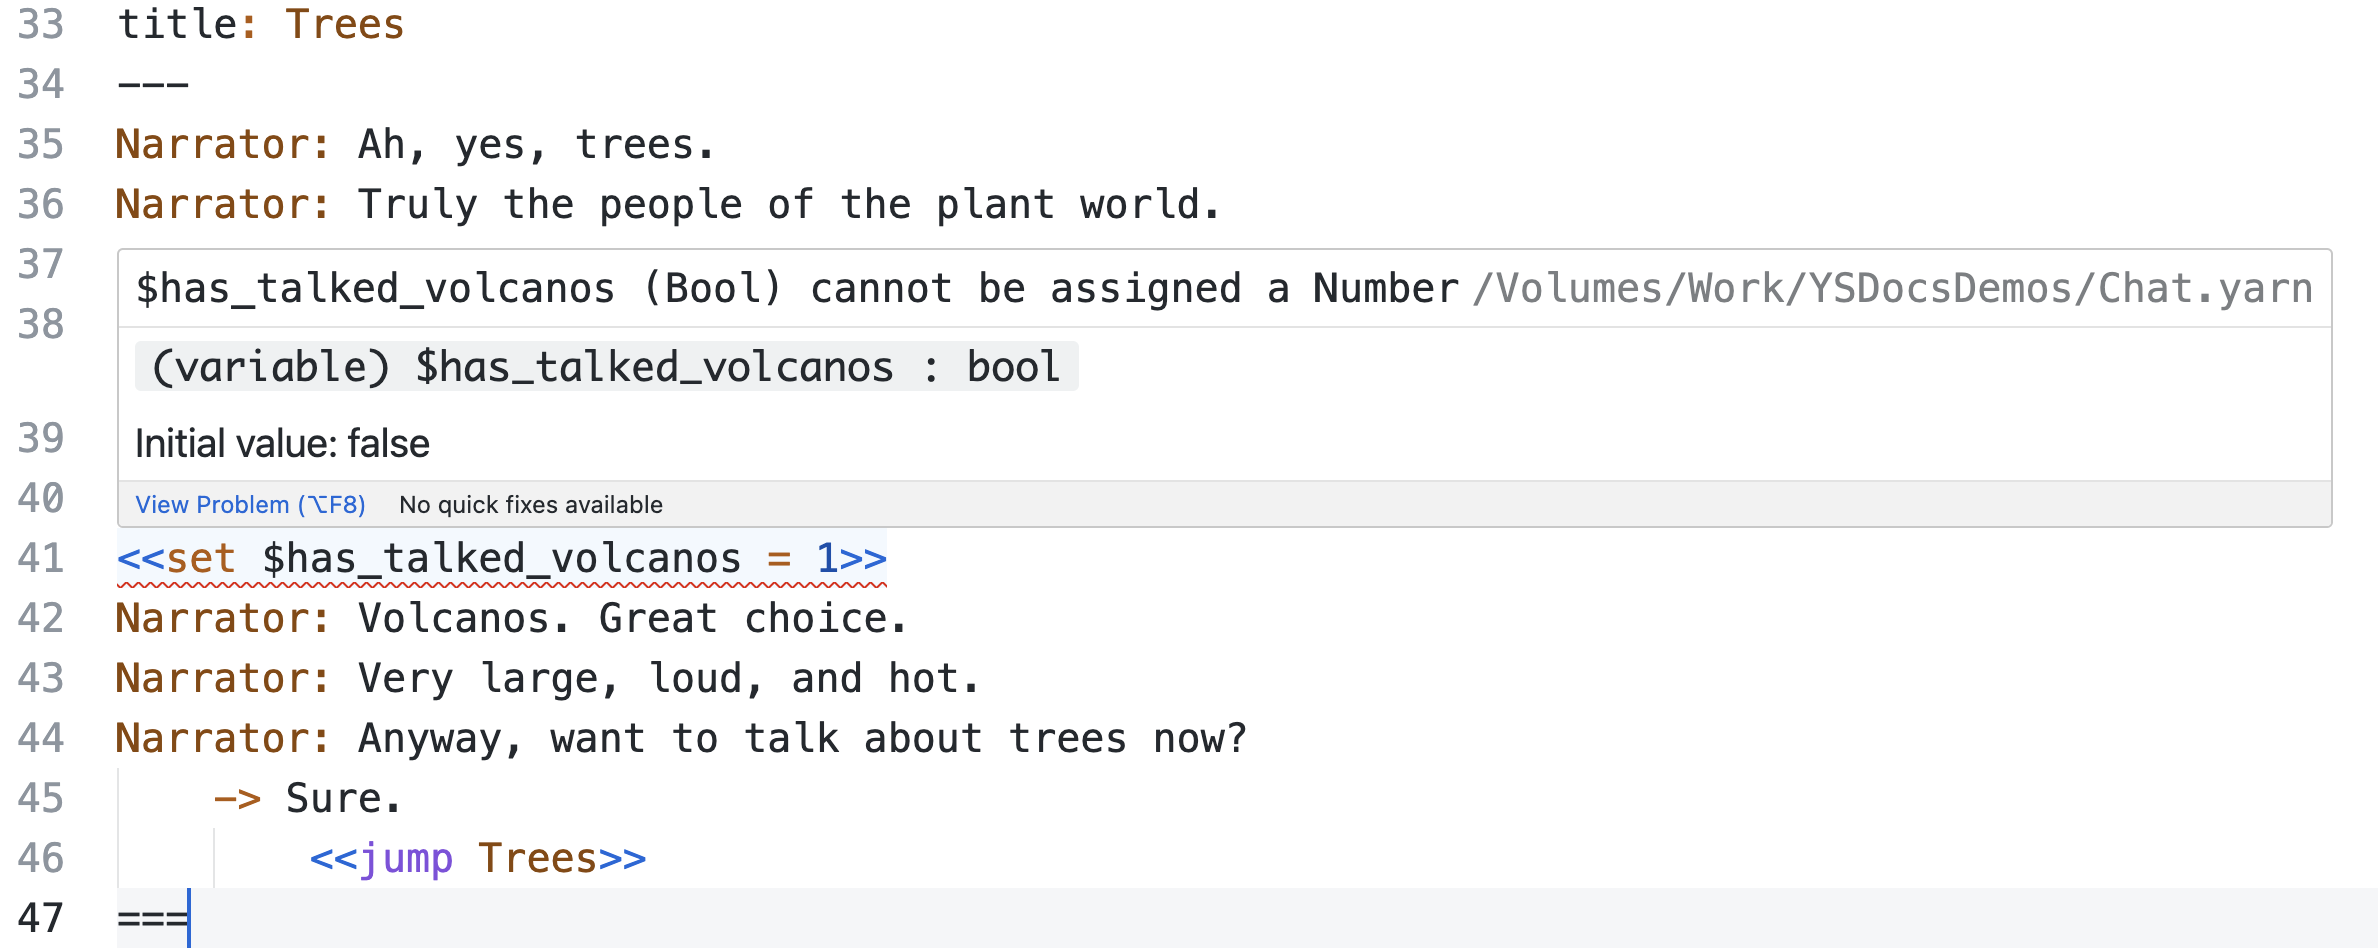
Task: Click the set keyword on line 41
Action: (200, 558)
